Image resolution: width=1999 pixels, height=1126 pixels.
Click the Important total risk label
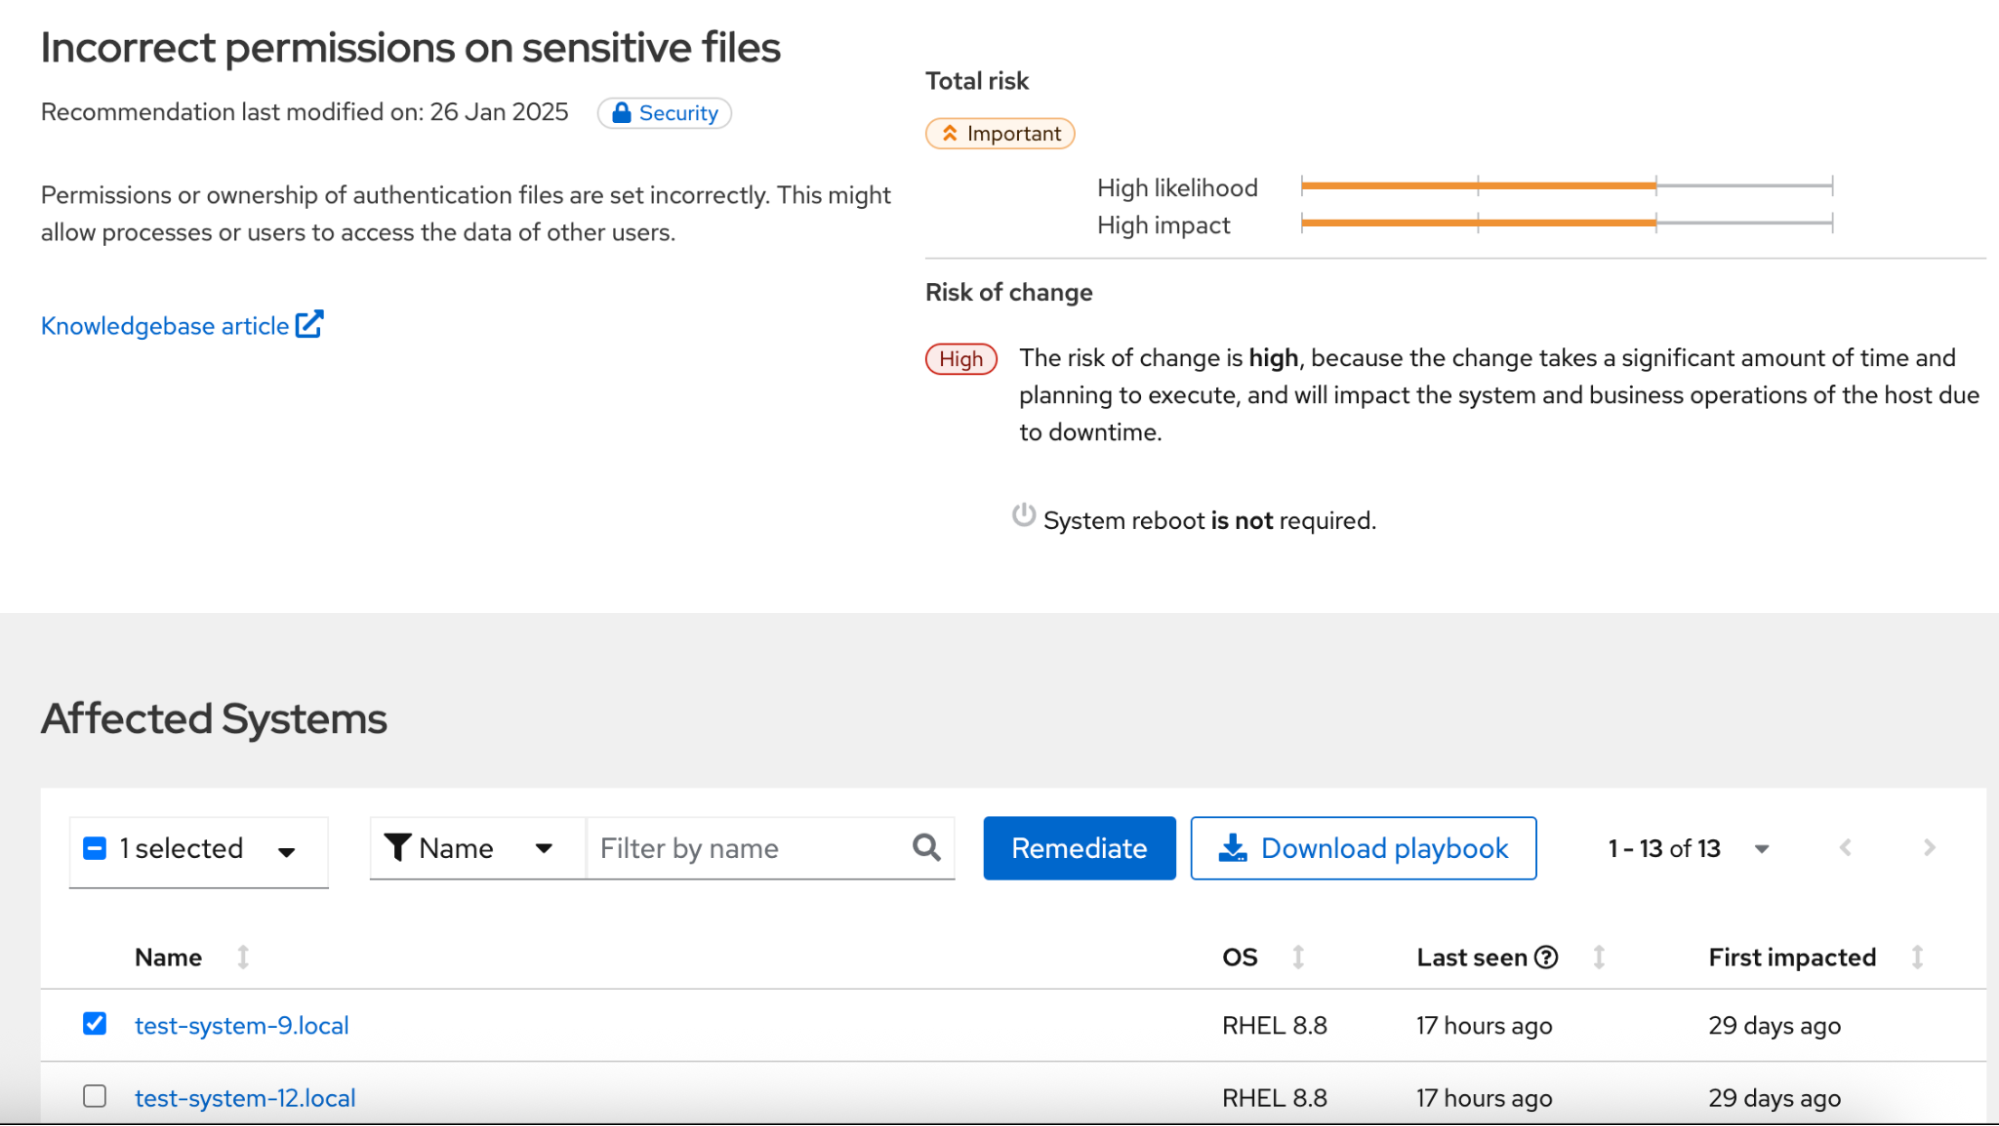1000,134
